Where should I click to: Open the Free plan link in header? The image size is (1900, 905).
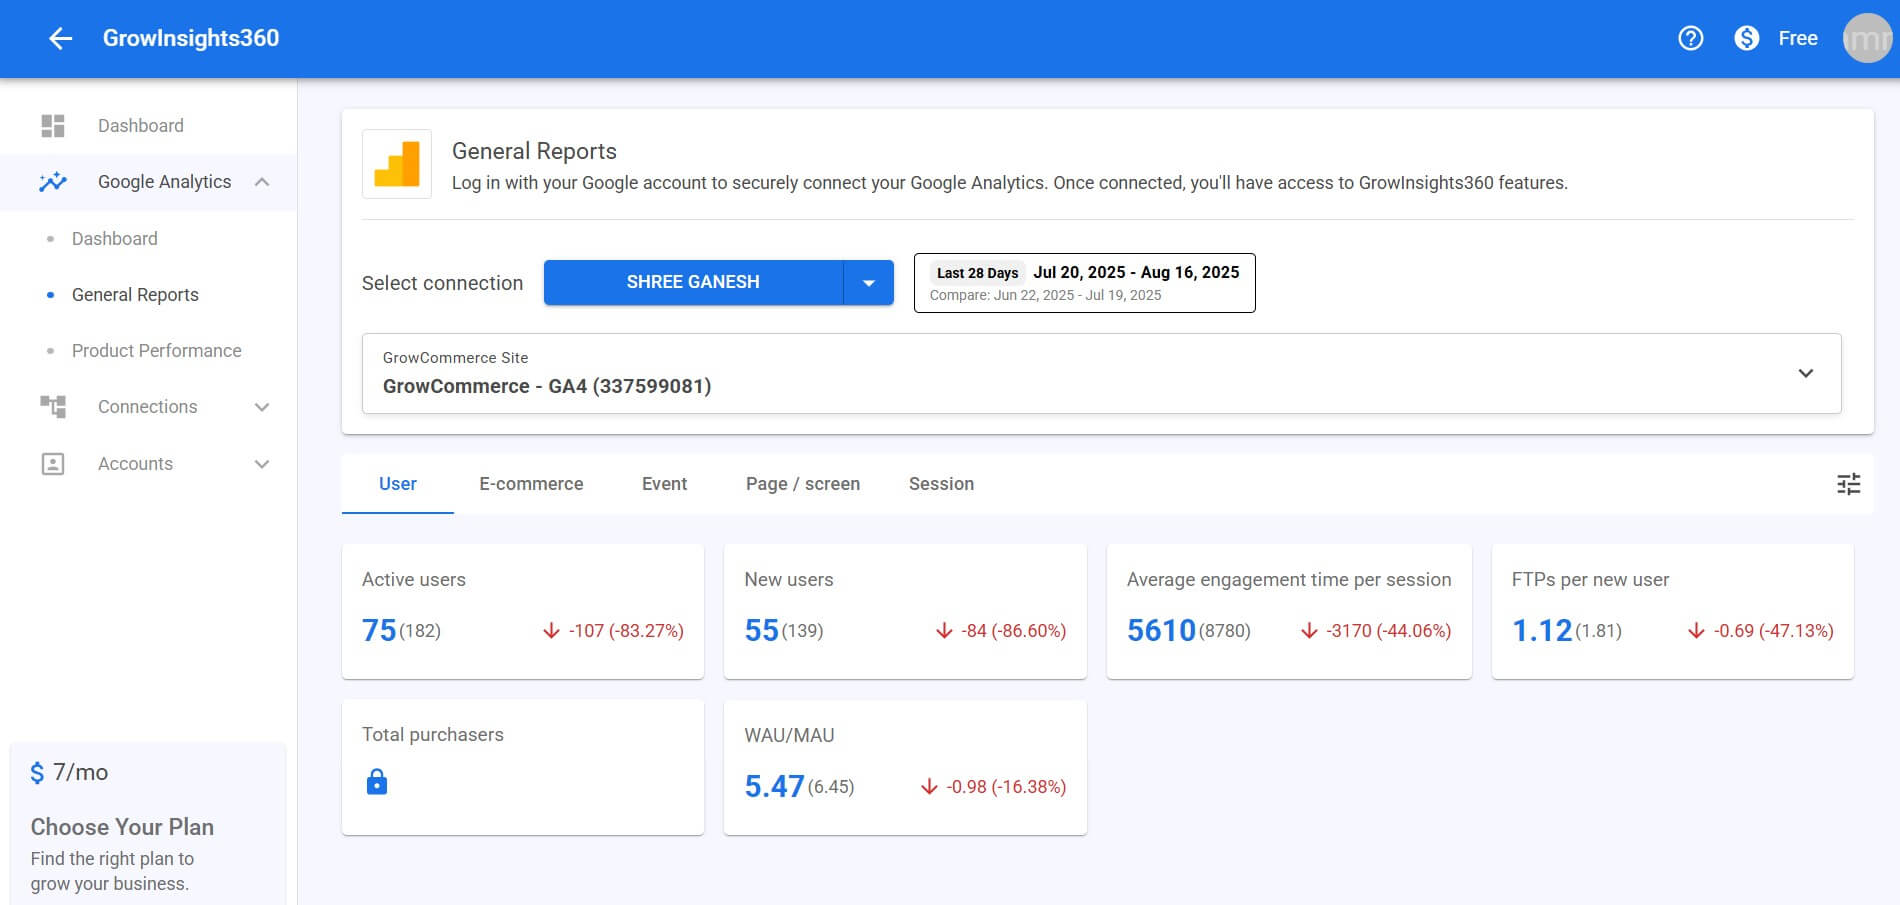click(1797, 39)
